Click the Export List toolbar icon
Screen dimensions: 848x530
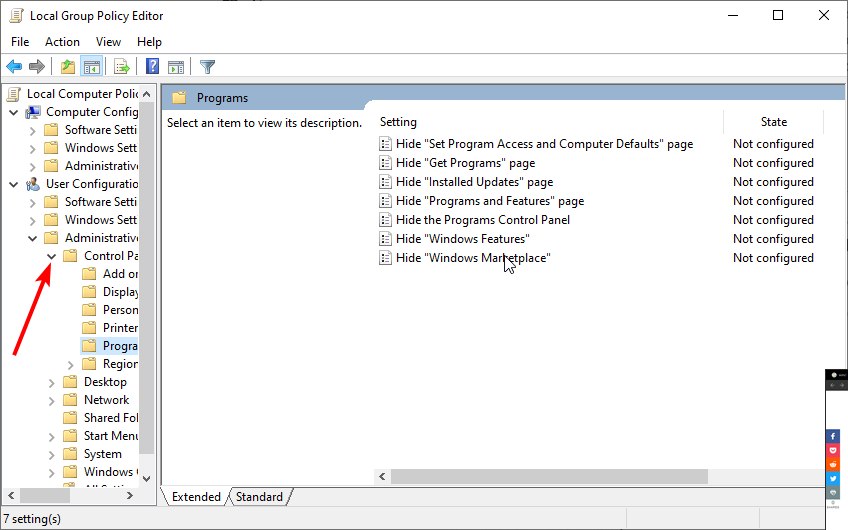click(x=122, y=67)
